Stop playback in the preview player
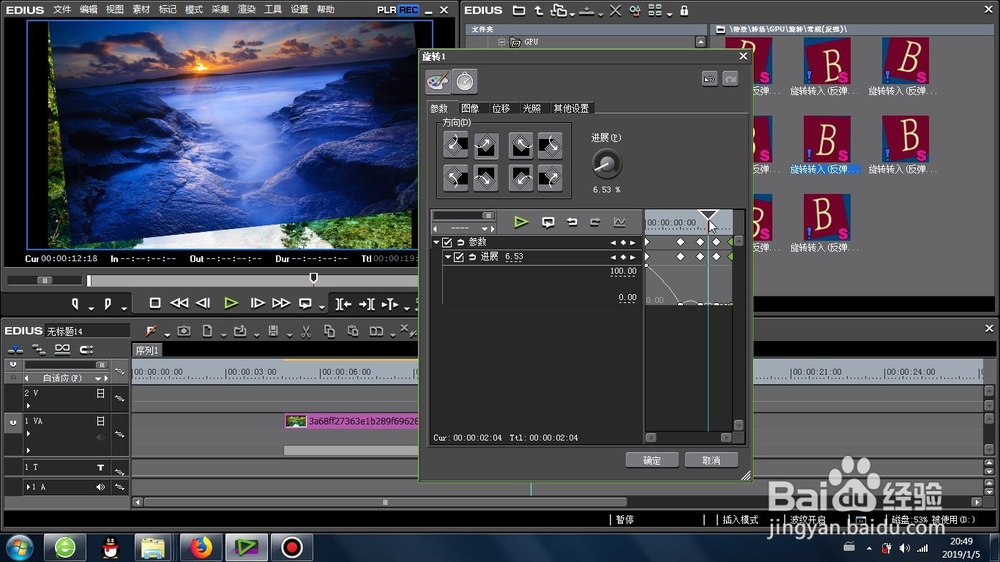The image size is (1000, 562). tap(155, 303)
